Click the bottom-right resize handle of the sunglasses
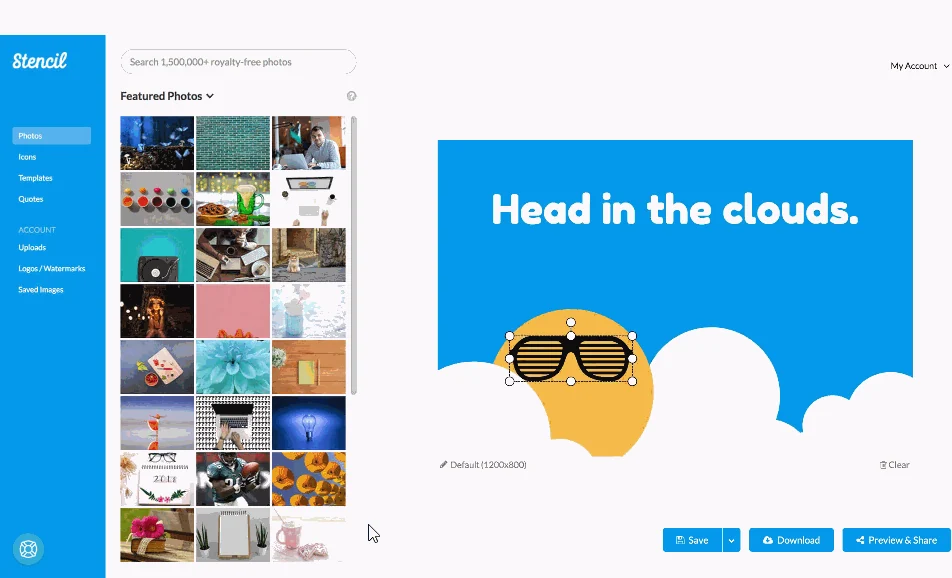952x578 pixels. pos(632,381)
